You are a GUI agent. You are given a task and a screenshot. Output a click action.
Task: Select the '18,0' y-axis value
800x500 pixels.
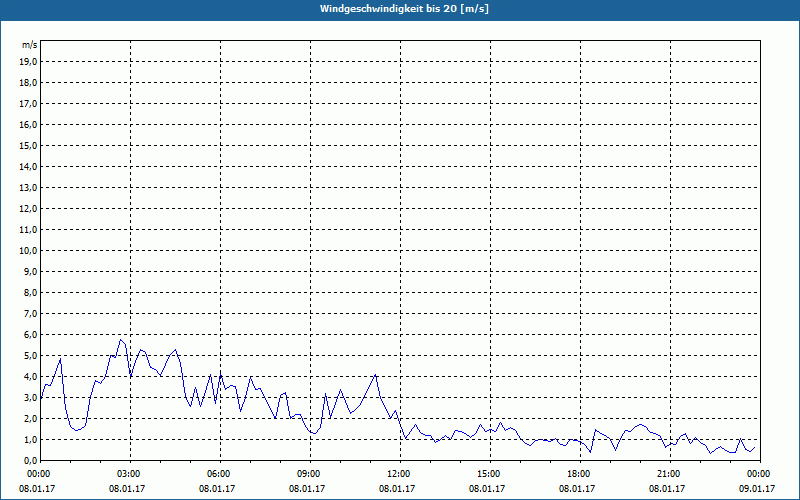click(28, 83)
